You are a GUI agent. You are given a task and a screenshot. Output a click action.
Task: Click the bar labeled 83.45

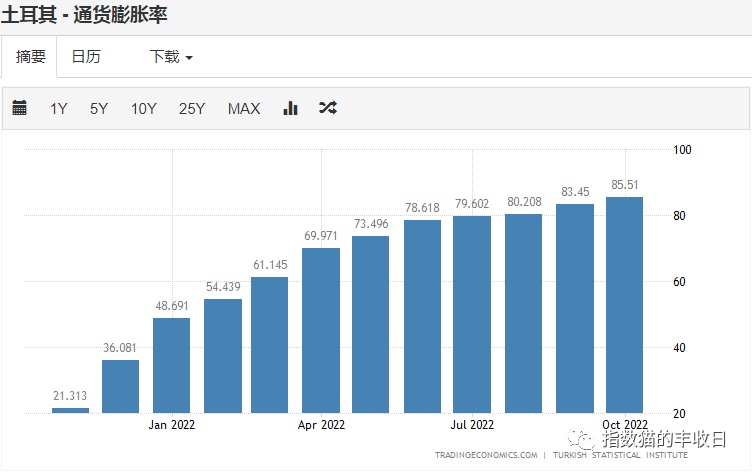(x=574, y=308)
